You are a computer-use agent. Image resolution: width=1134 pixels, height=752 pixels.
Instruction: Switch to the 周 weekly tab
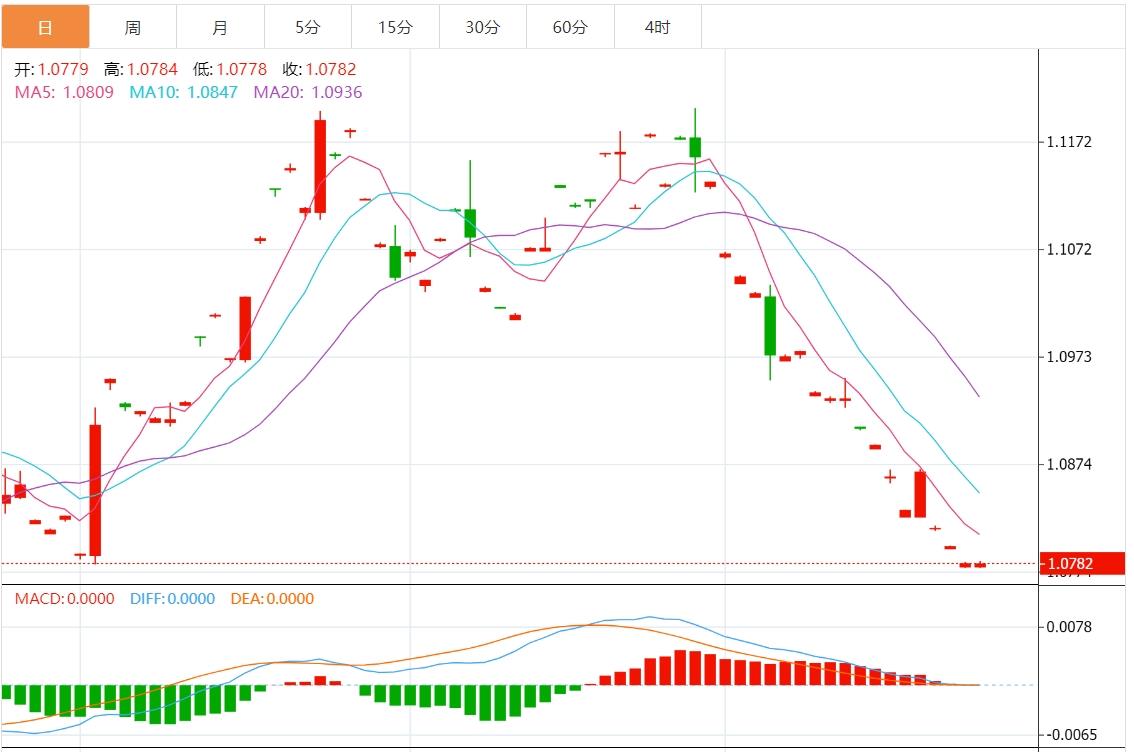coord(133,27)
